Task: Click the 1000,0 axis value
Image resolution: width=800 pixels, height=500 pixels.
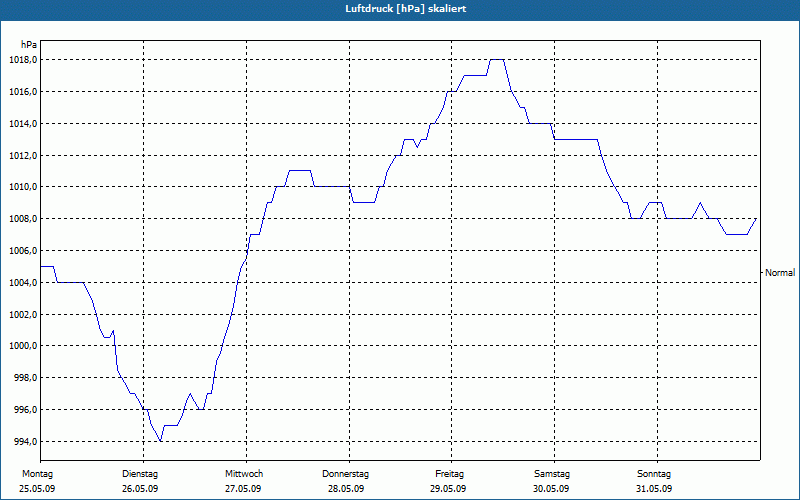Action: (22, 346)
